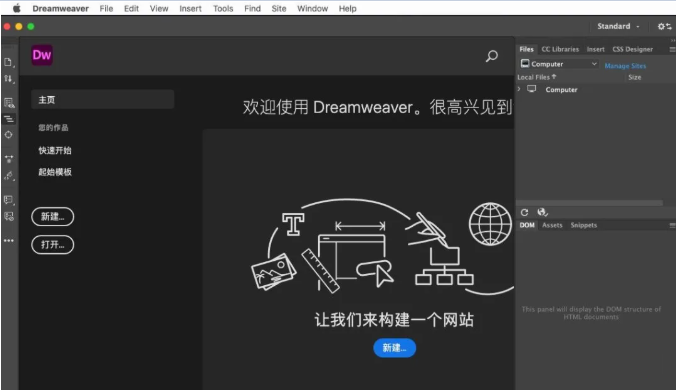This screenshot has width=676, height=390.
Task: Open the Site menu
Action: click(279, 8)
